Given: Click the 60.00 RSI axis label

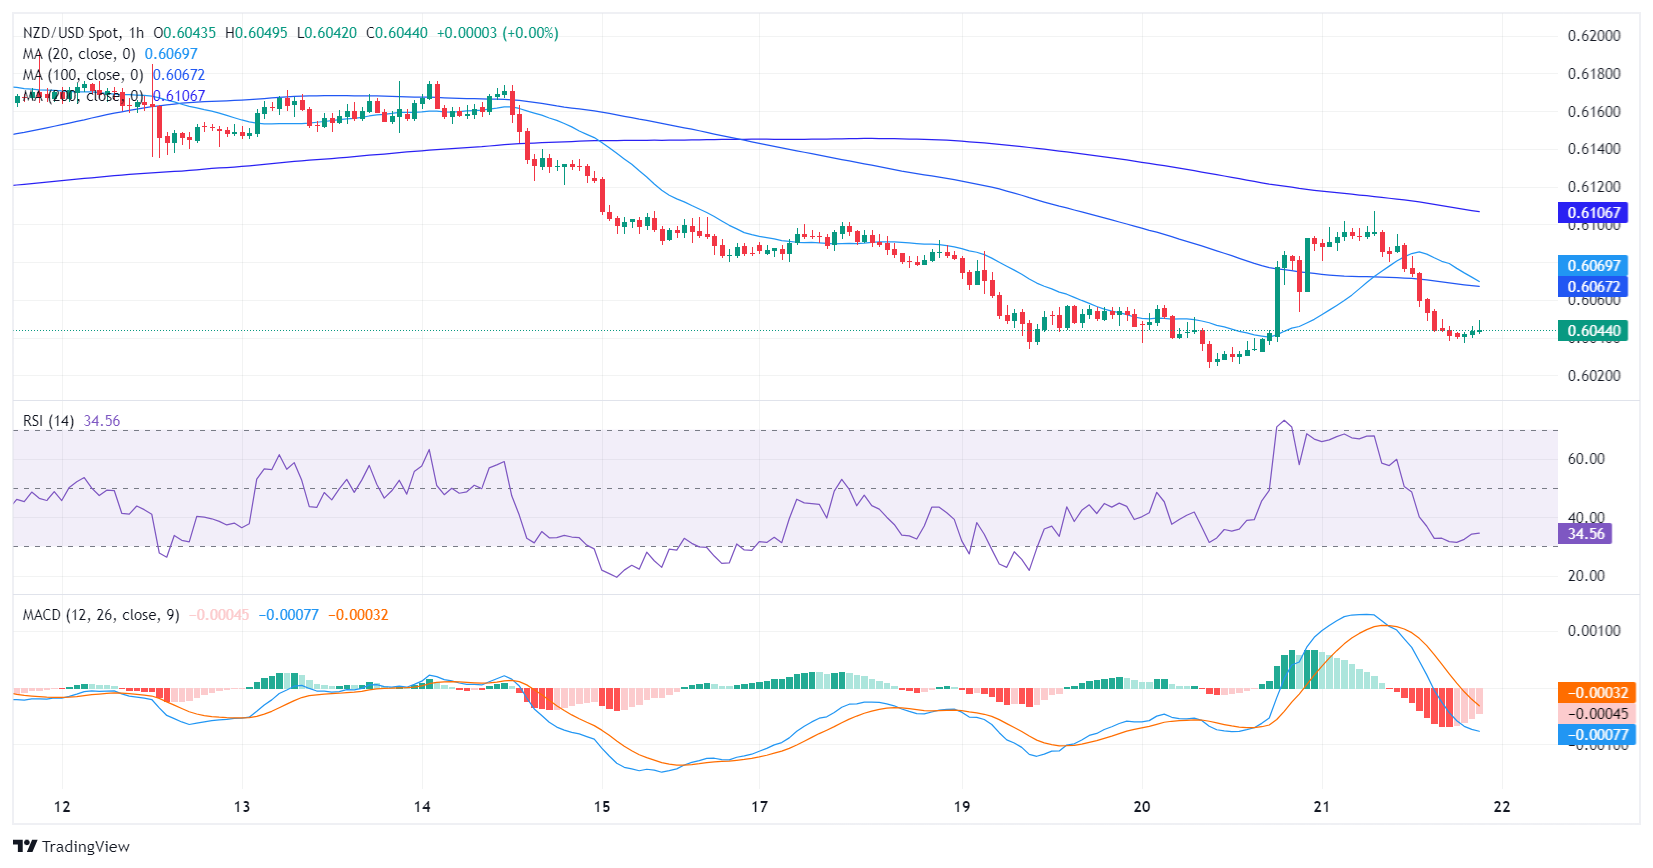Looking at the screenshot, I should [1586, 459].
